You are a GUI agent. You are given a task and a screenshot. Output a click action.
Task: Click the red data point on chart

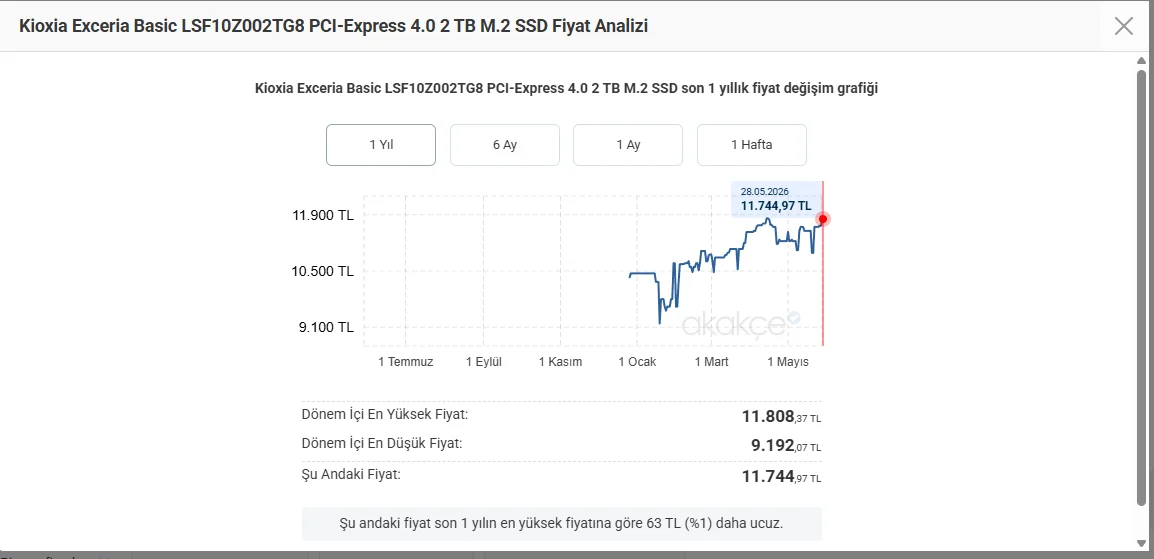click(823, 219)
